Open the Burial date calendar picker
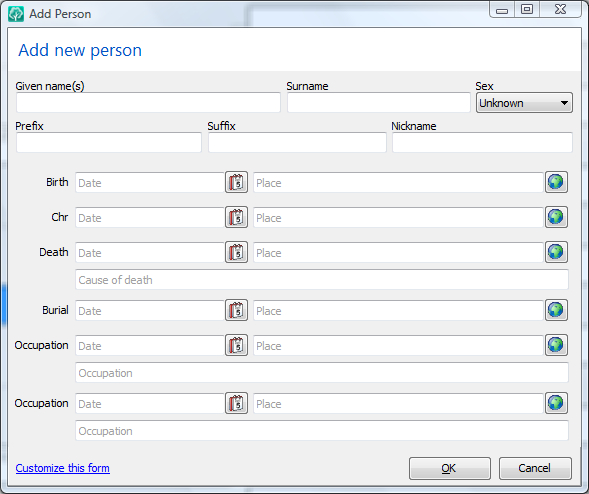This screenshot has height=494, width=589. point(236,310)
